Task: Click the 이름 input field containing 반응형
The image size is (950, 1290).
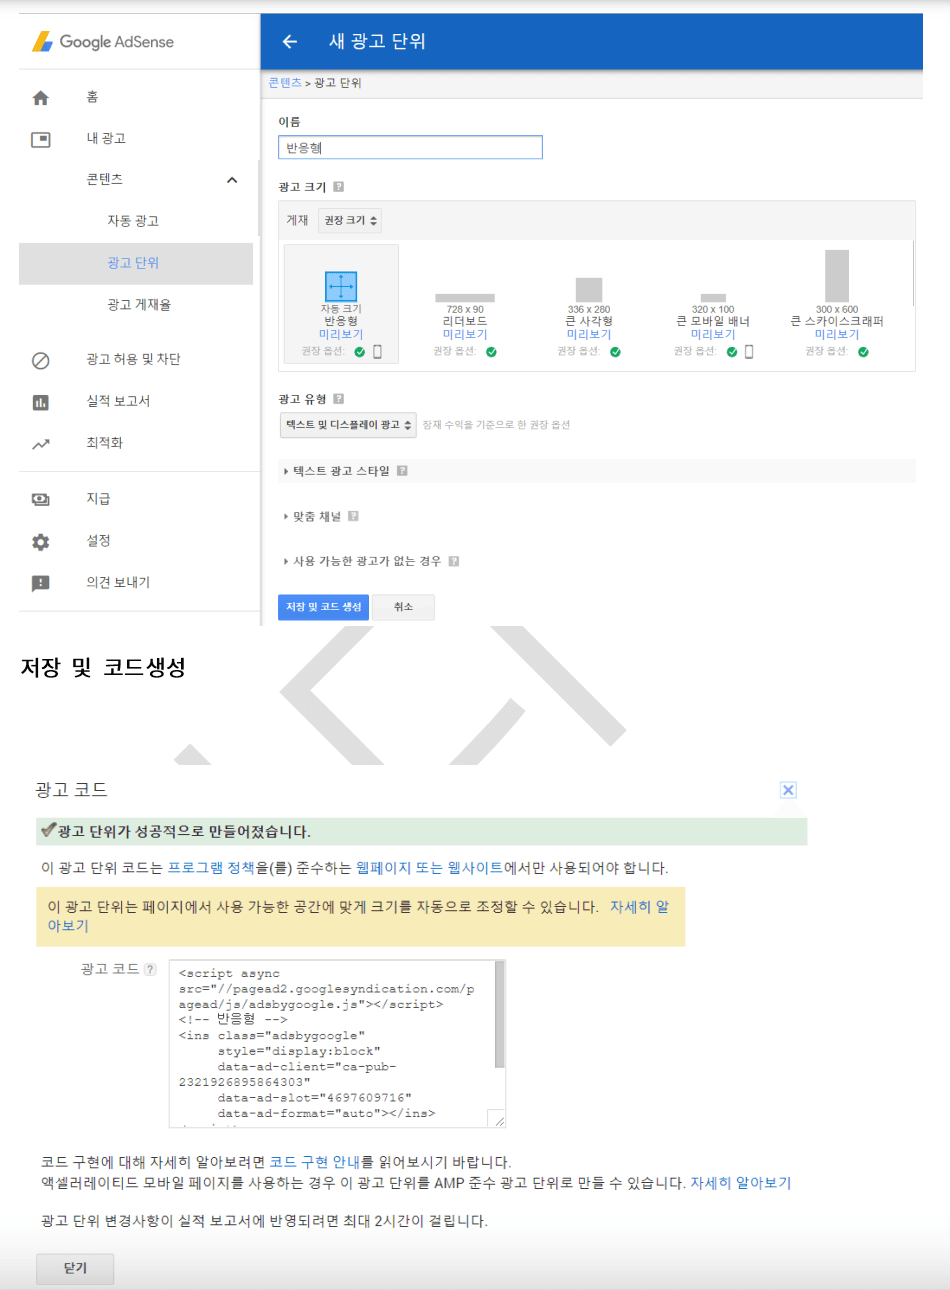Action: [x=410, y=148]
